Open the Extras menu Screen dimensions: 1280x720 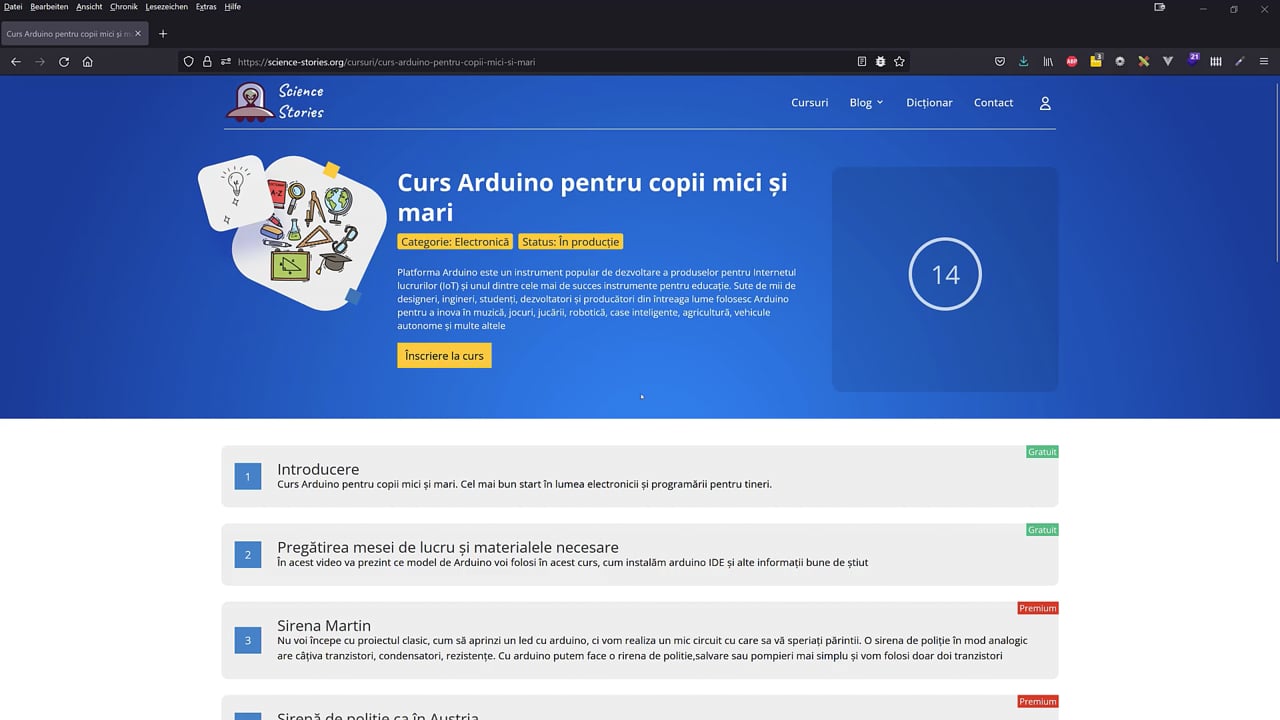point(206,7)
